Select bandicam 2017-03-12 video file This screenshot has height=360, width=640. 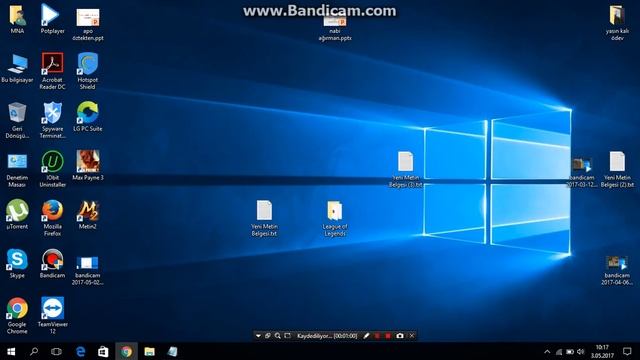(582, 172)
